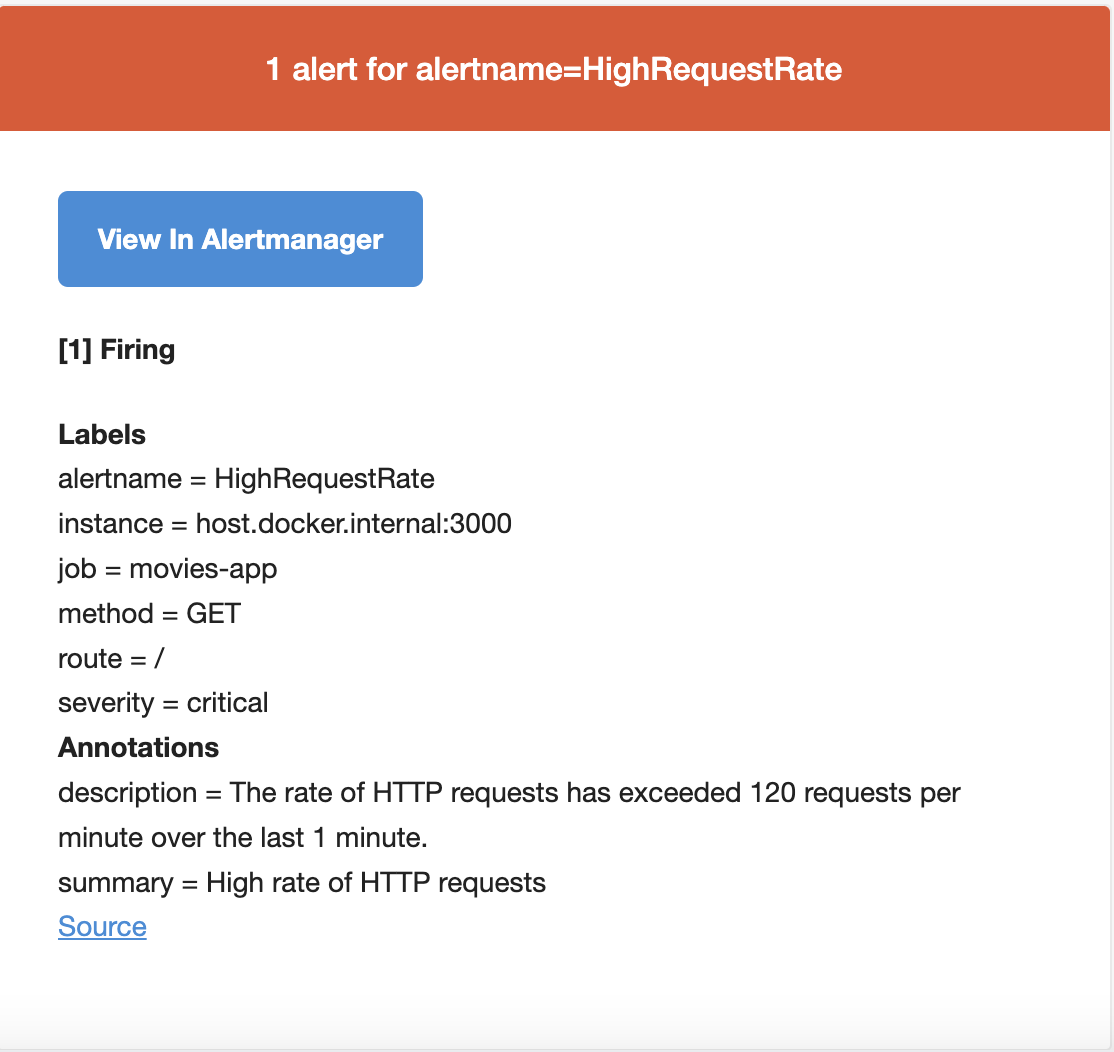Click the View In Alertmanager button
This screenshot has width=1114, height=1052.
(x=240, y=239)
